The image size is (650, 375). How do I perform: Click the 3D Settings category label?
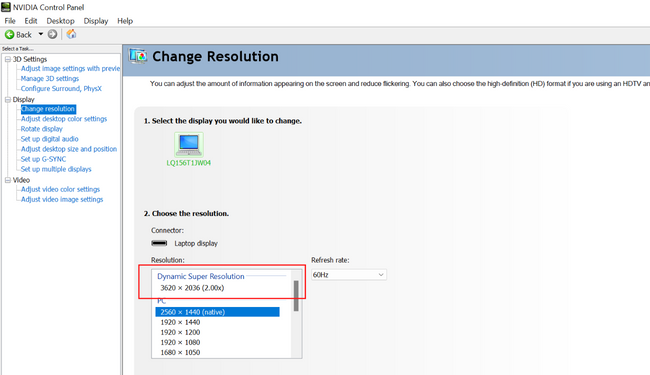pos(30,59)
